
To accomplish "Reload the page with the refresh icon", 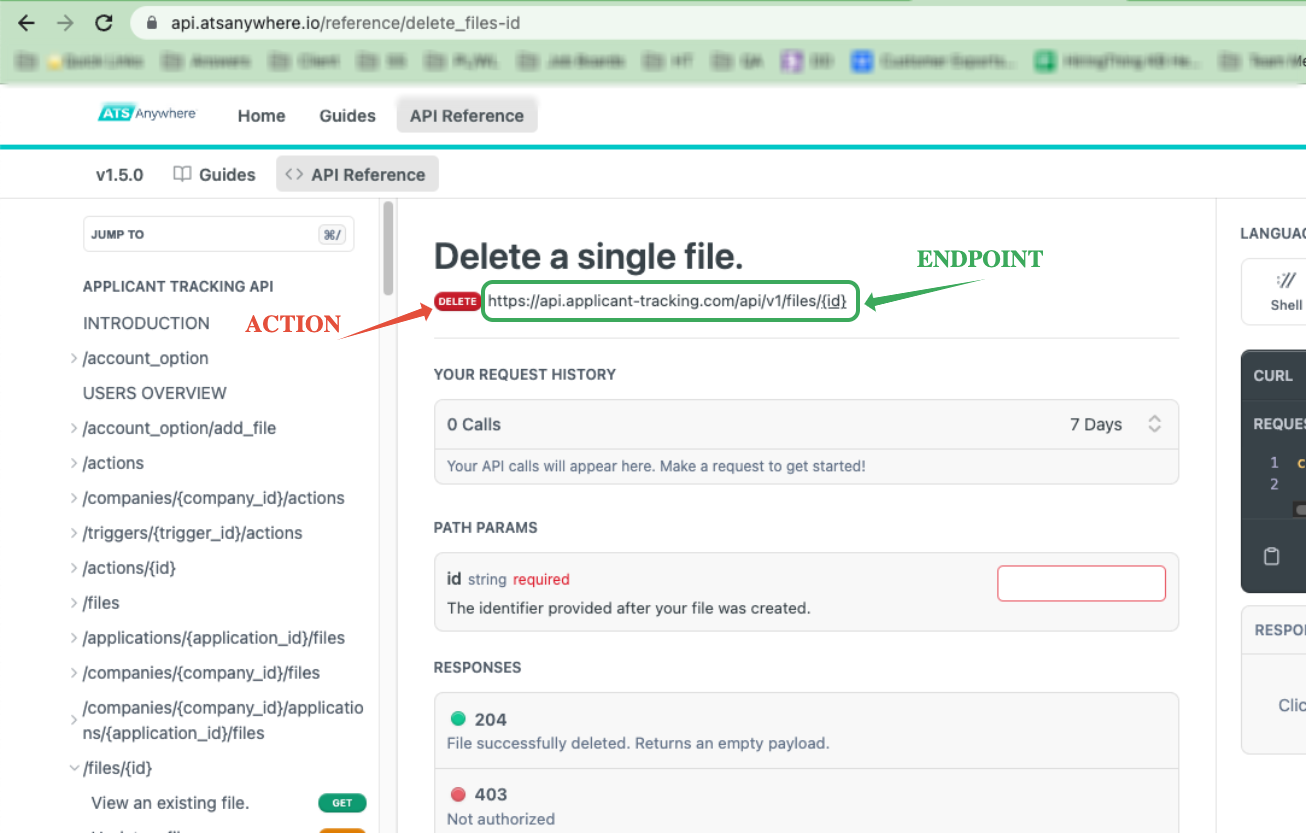I will coord(103,23).
